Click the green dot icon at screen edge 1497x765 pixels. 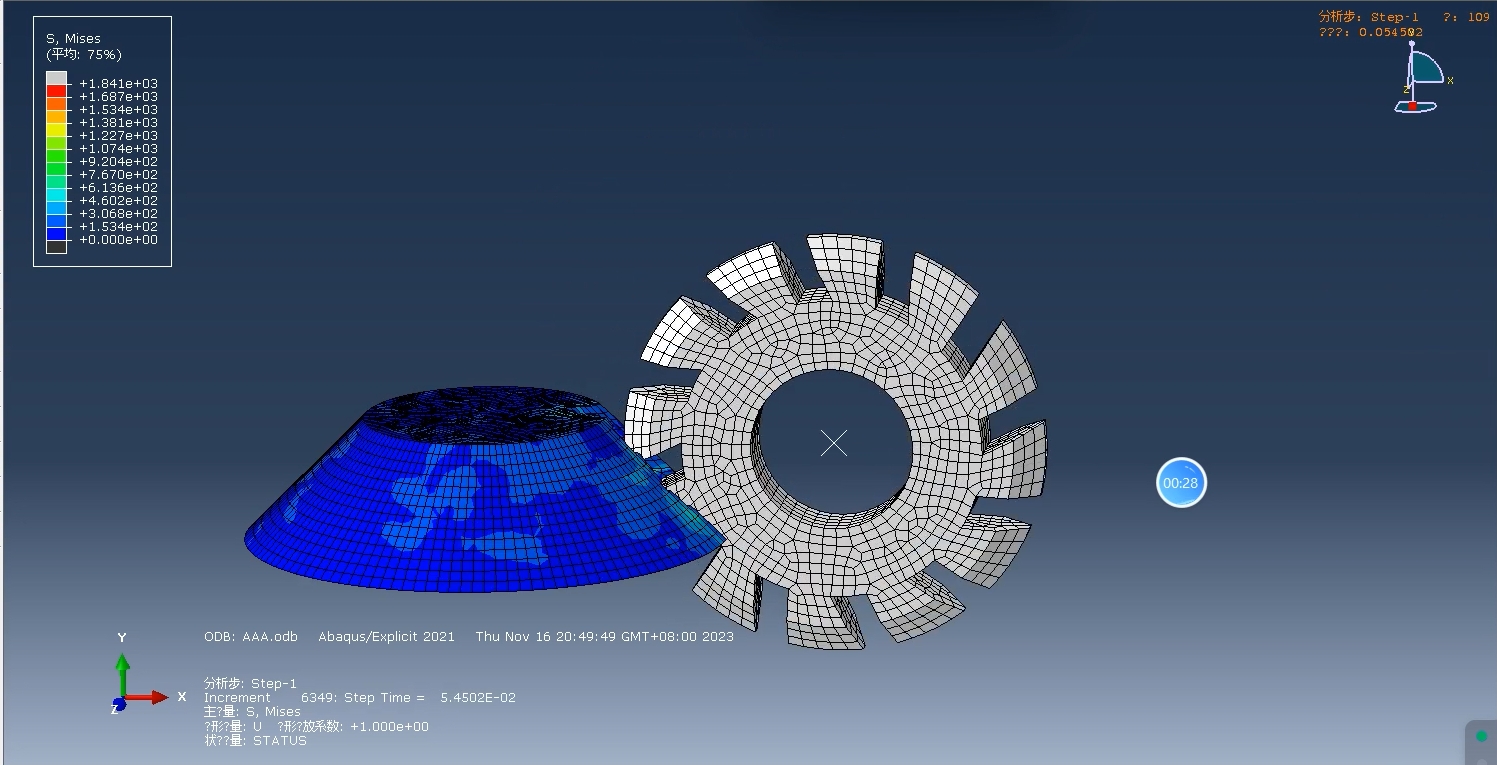(x=1481, y=736)
